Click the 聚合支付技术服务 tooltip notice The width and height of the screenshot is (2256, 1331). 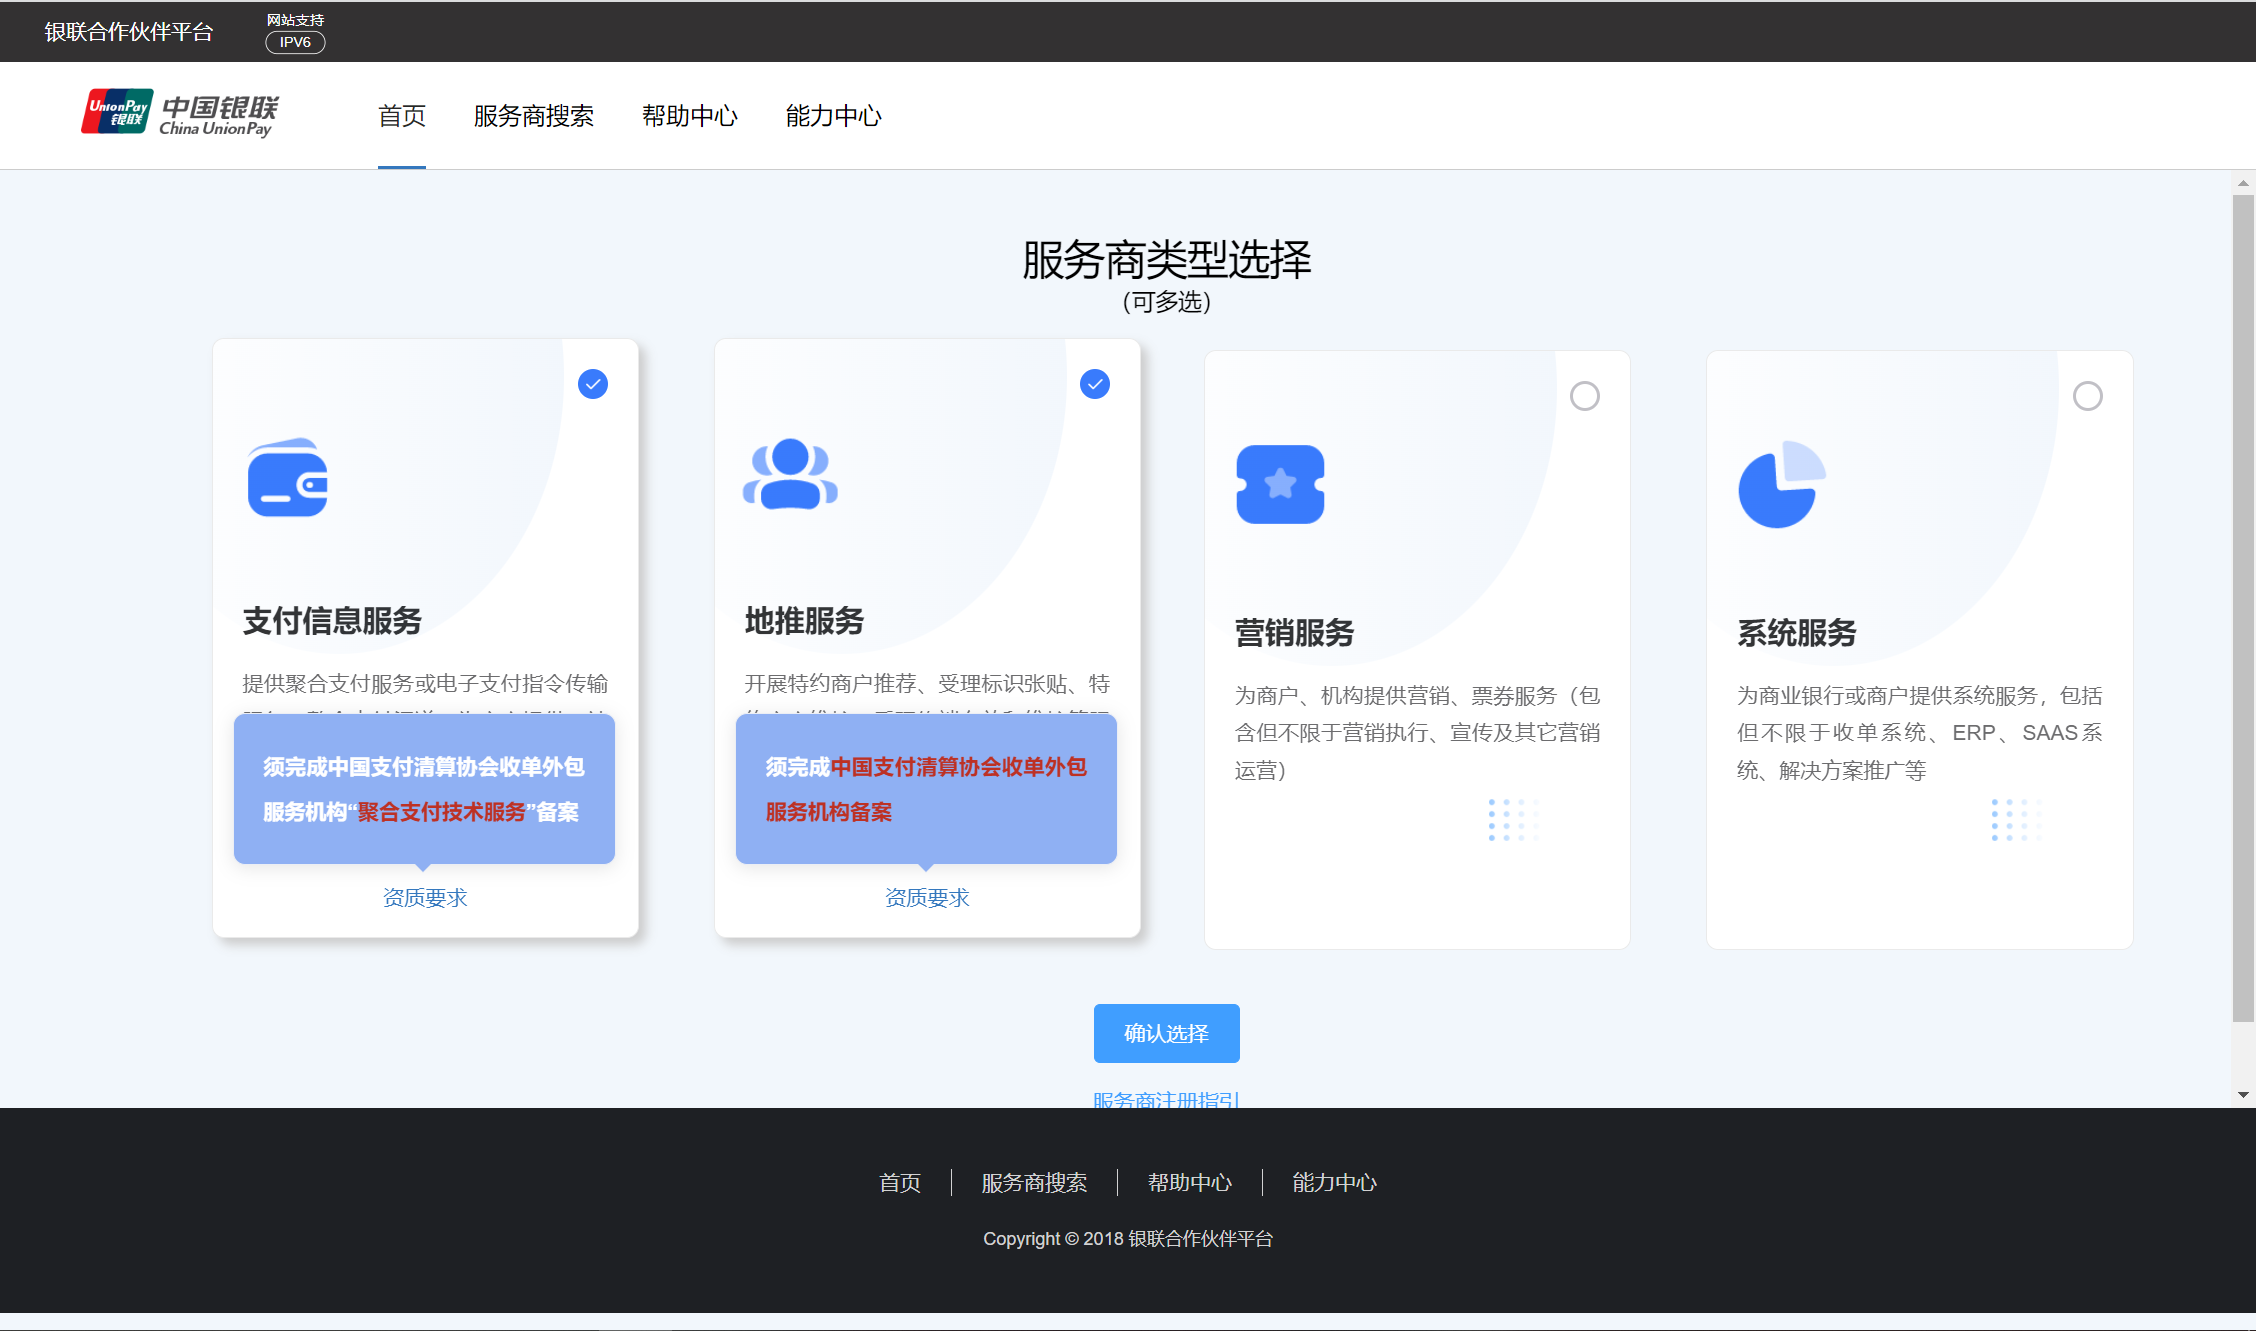[424, 789]
